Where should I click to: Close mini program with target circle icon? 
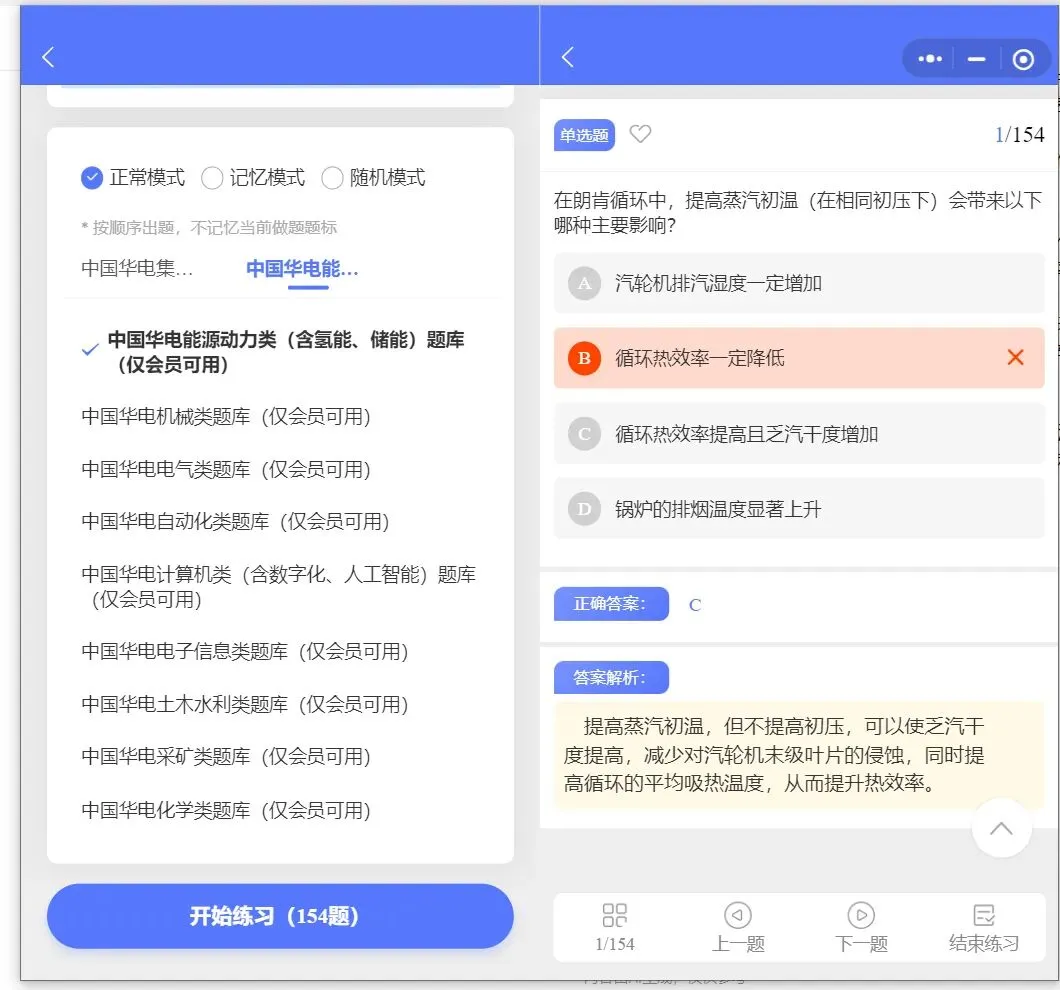click(1023, 60)
